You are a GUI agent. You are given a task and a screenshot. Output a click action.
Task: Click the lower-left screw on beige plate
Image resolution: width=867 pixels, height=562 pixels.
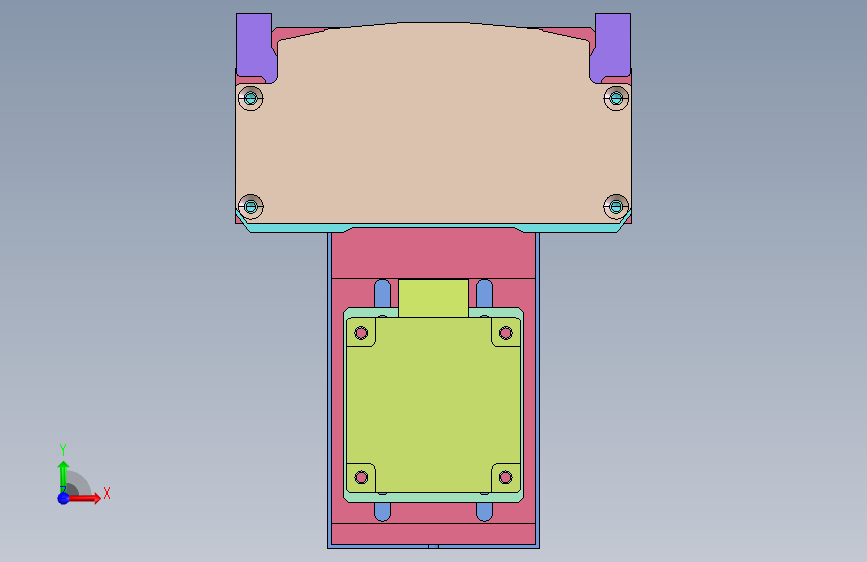[x=250, y=207]
